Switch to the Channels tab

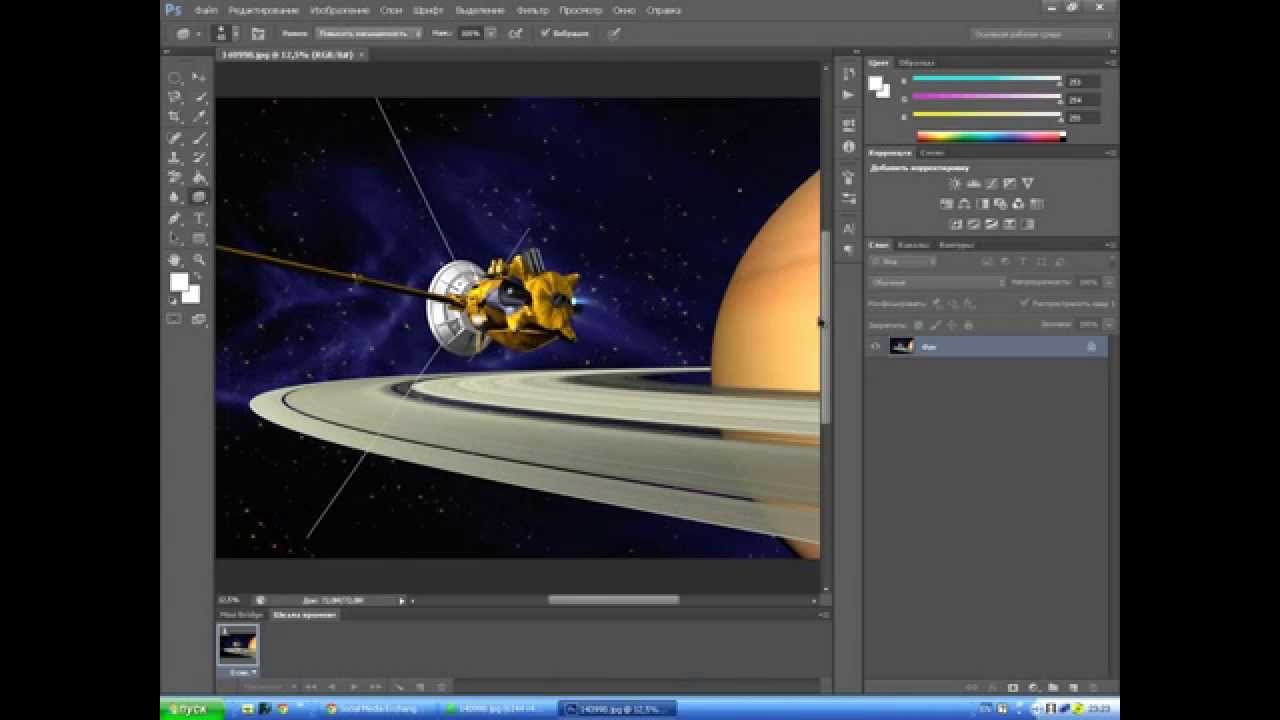pos(913,244)
